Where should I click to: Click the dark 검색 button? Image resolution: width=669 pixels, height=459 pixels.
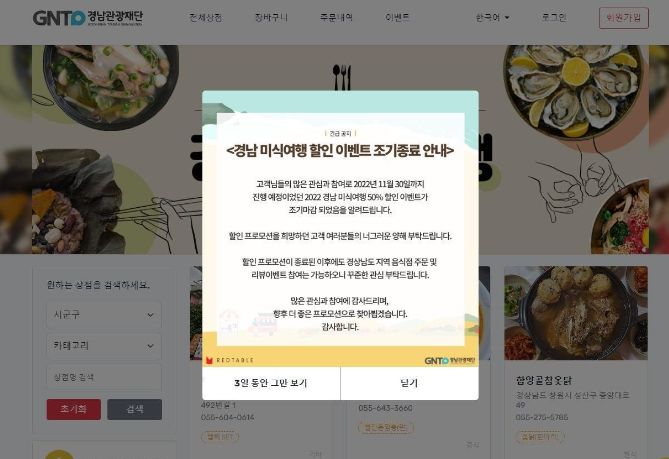click(x=134, y=409)
